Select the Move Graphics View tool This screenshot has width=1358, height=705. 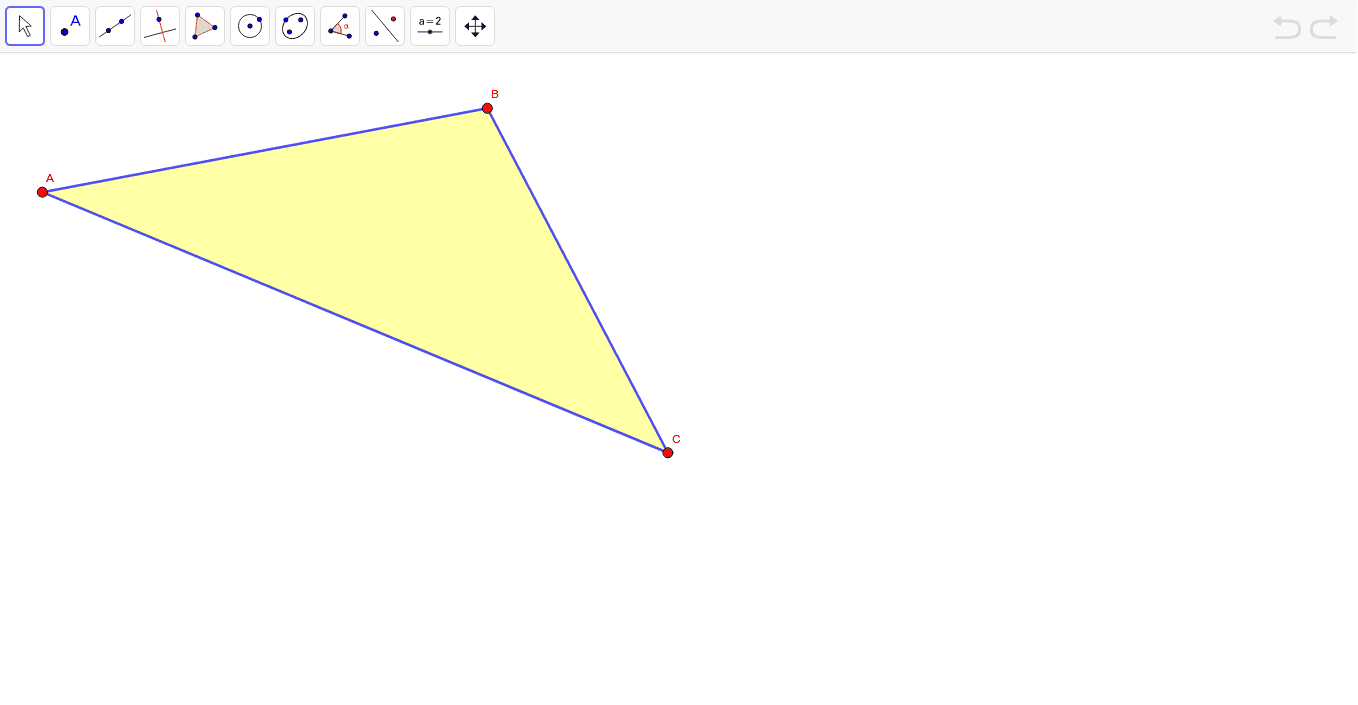pyautogui.click(x=475, y=26)
